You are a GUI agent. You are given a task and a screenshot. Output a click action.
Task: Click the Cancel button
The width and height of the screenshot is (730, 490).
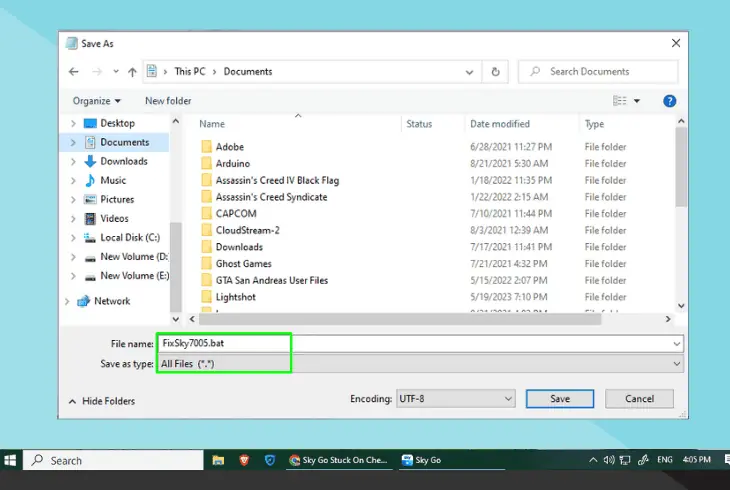639,399
